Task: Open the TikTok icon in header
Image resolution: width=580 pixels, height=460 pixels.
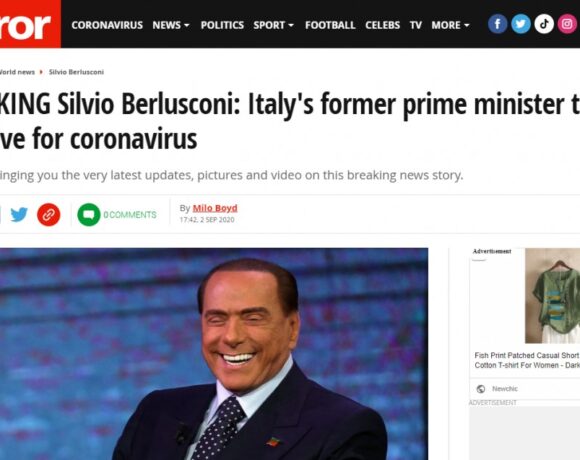Action: pos(544,24)
